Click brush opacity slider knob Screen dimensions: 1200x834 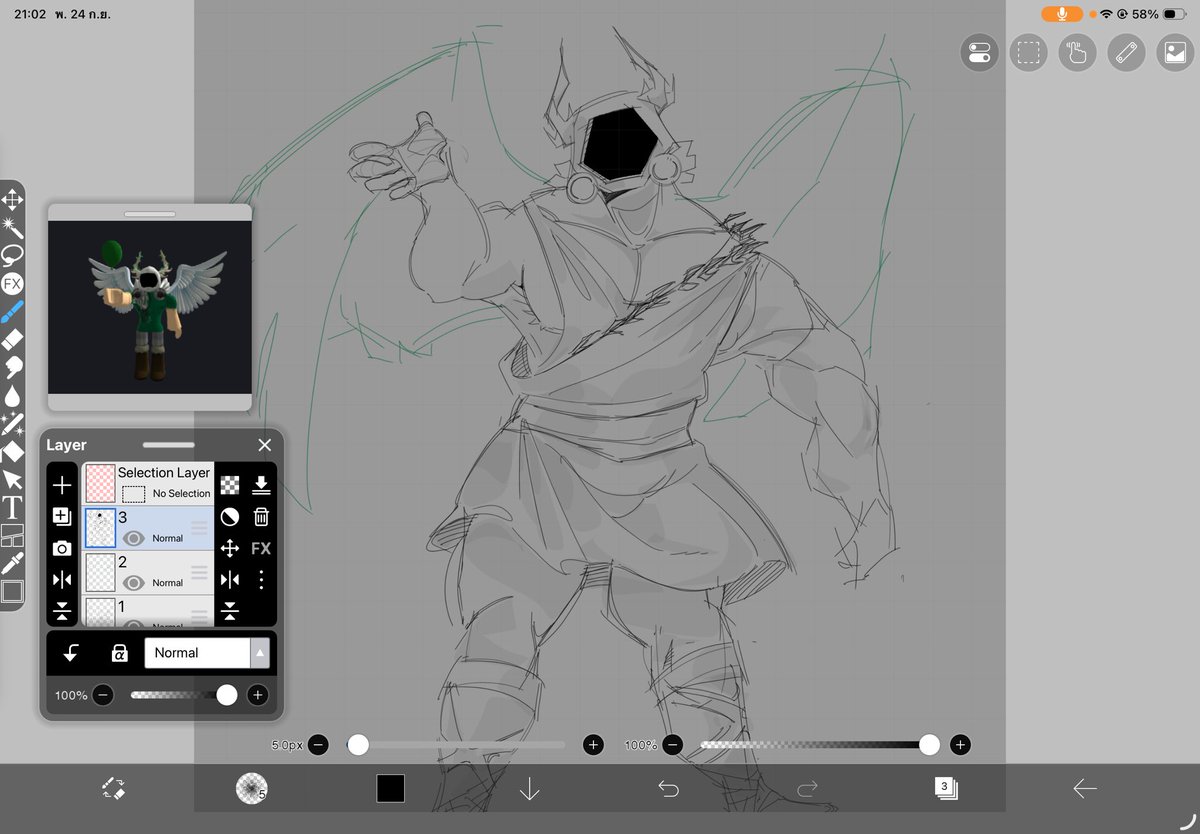[x=929, y=744]
